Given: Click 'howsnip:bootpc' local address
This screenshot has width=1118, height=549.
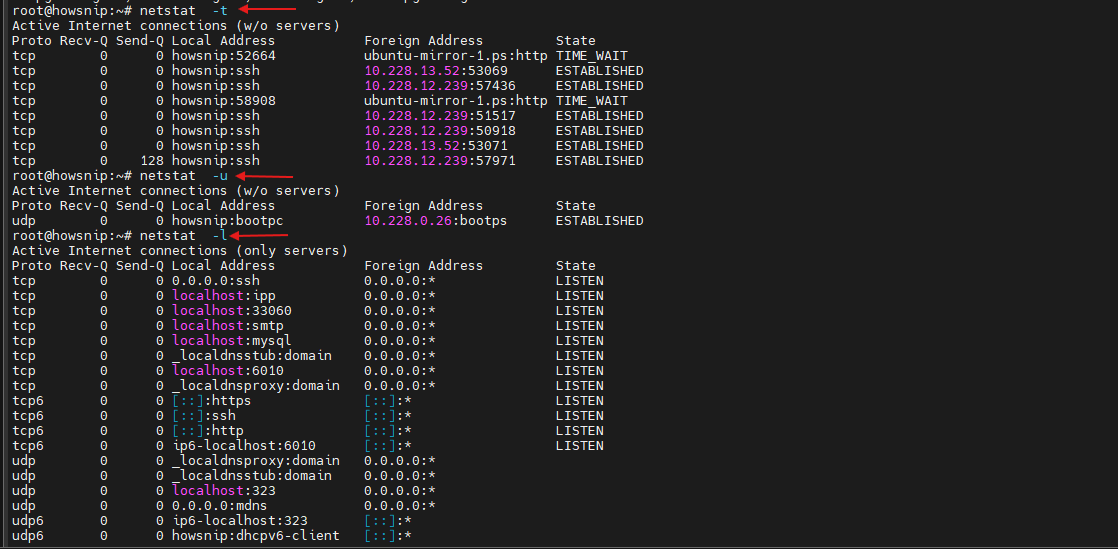Looking at the screenshot, I should pyautogui.click(x=227, y=220).
